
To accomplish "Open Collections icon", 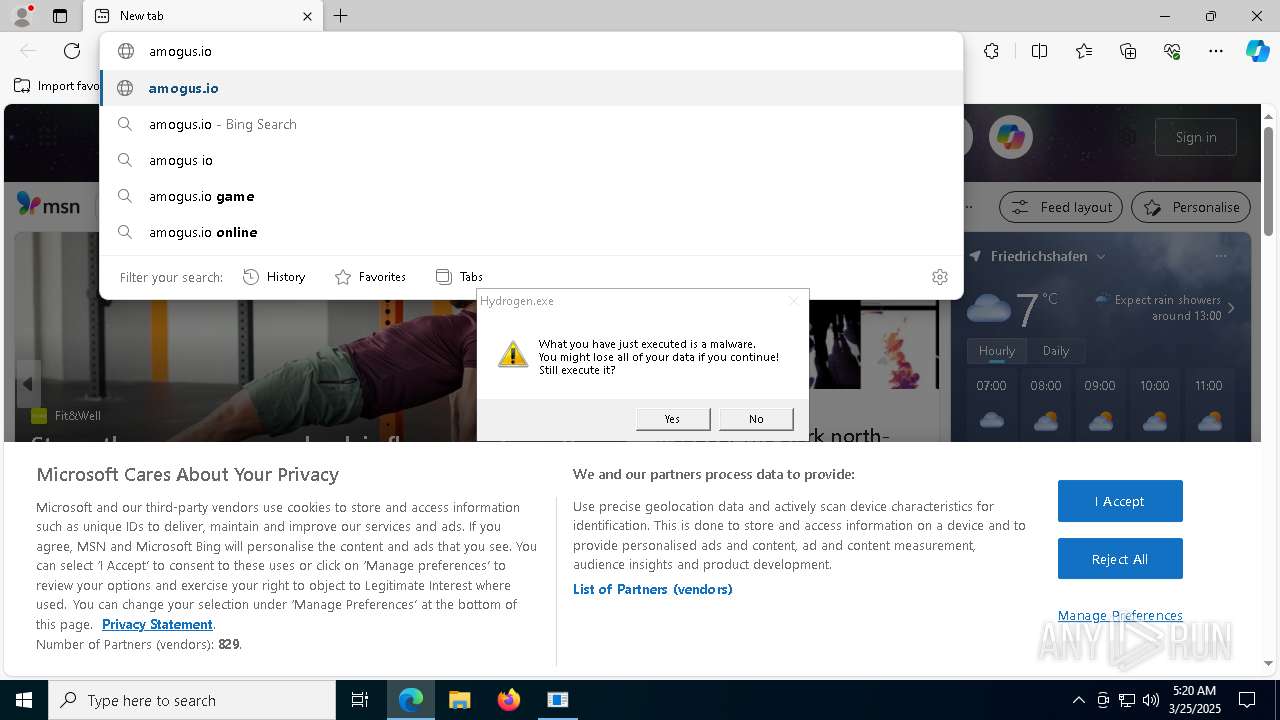I will [x=1128, y=51].
